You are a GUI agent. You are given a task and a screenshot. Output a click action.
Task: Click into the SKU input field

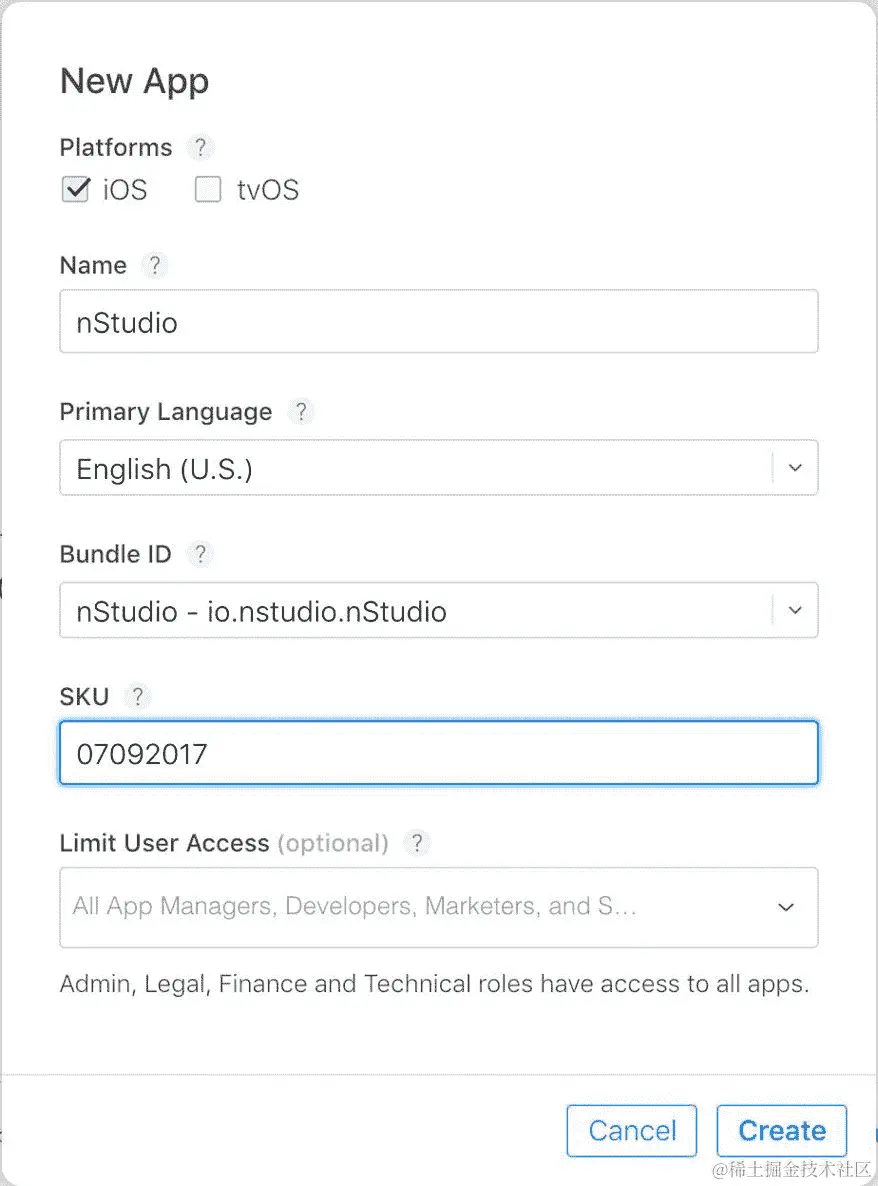click(438, 753)
